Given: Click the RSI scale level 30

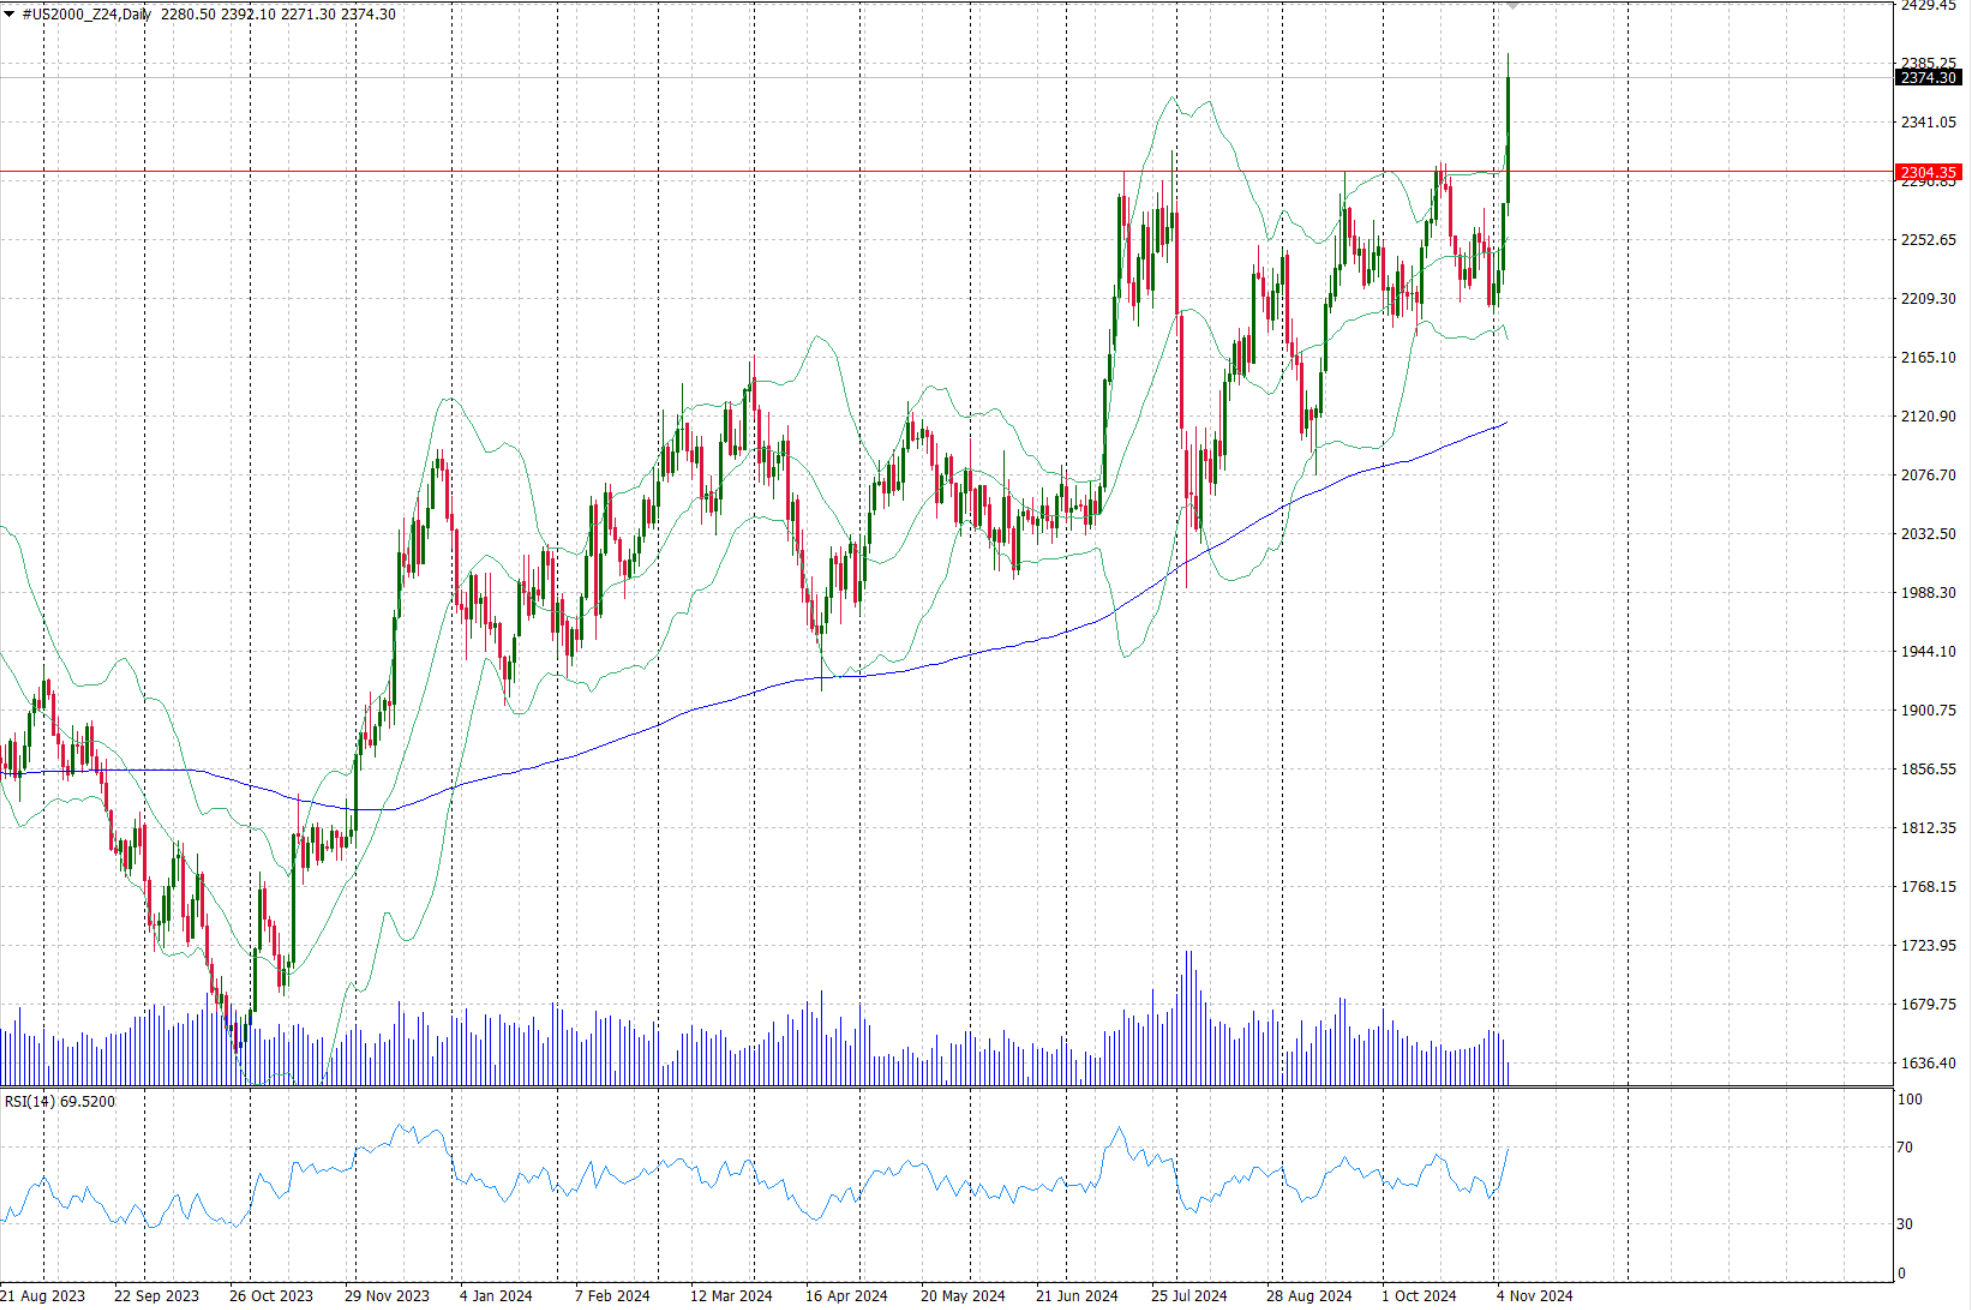Looking at the screenshot, I should point(1905,1224).
